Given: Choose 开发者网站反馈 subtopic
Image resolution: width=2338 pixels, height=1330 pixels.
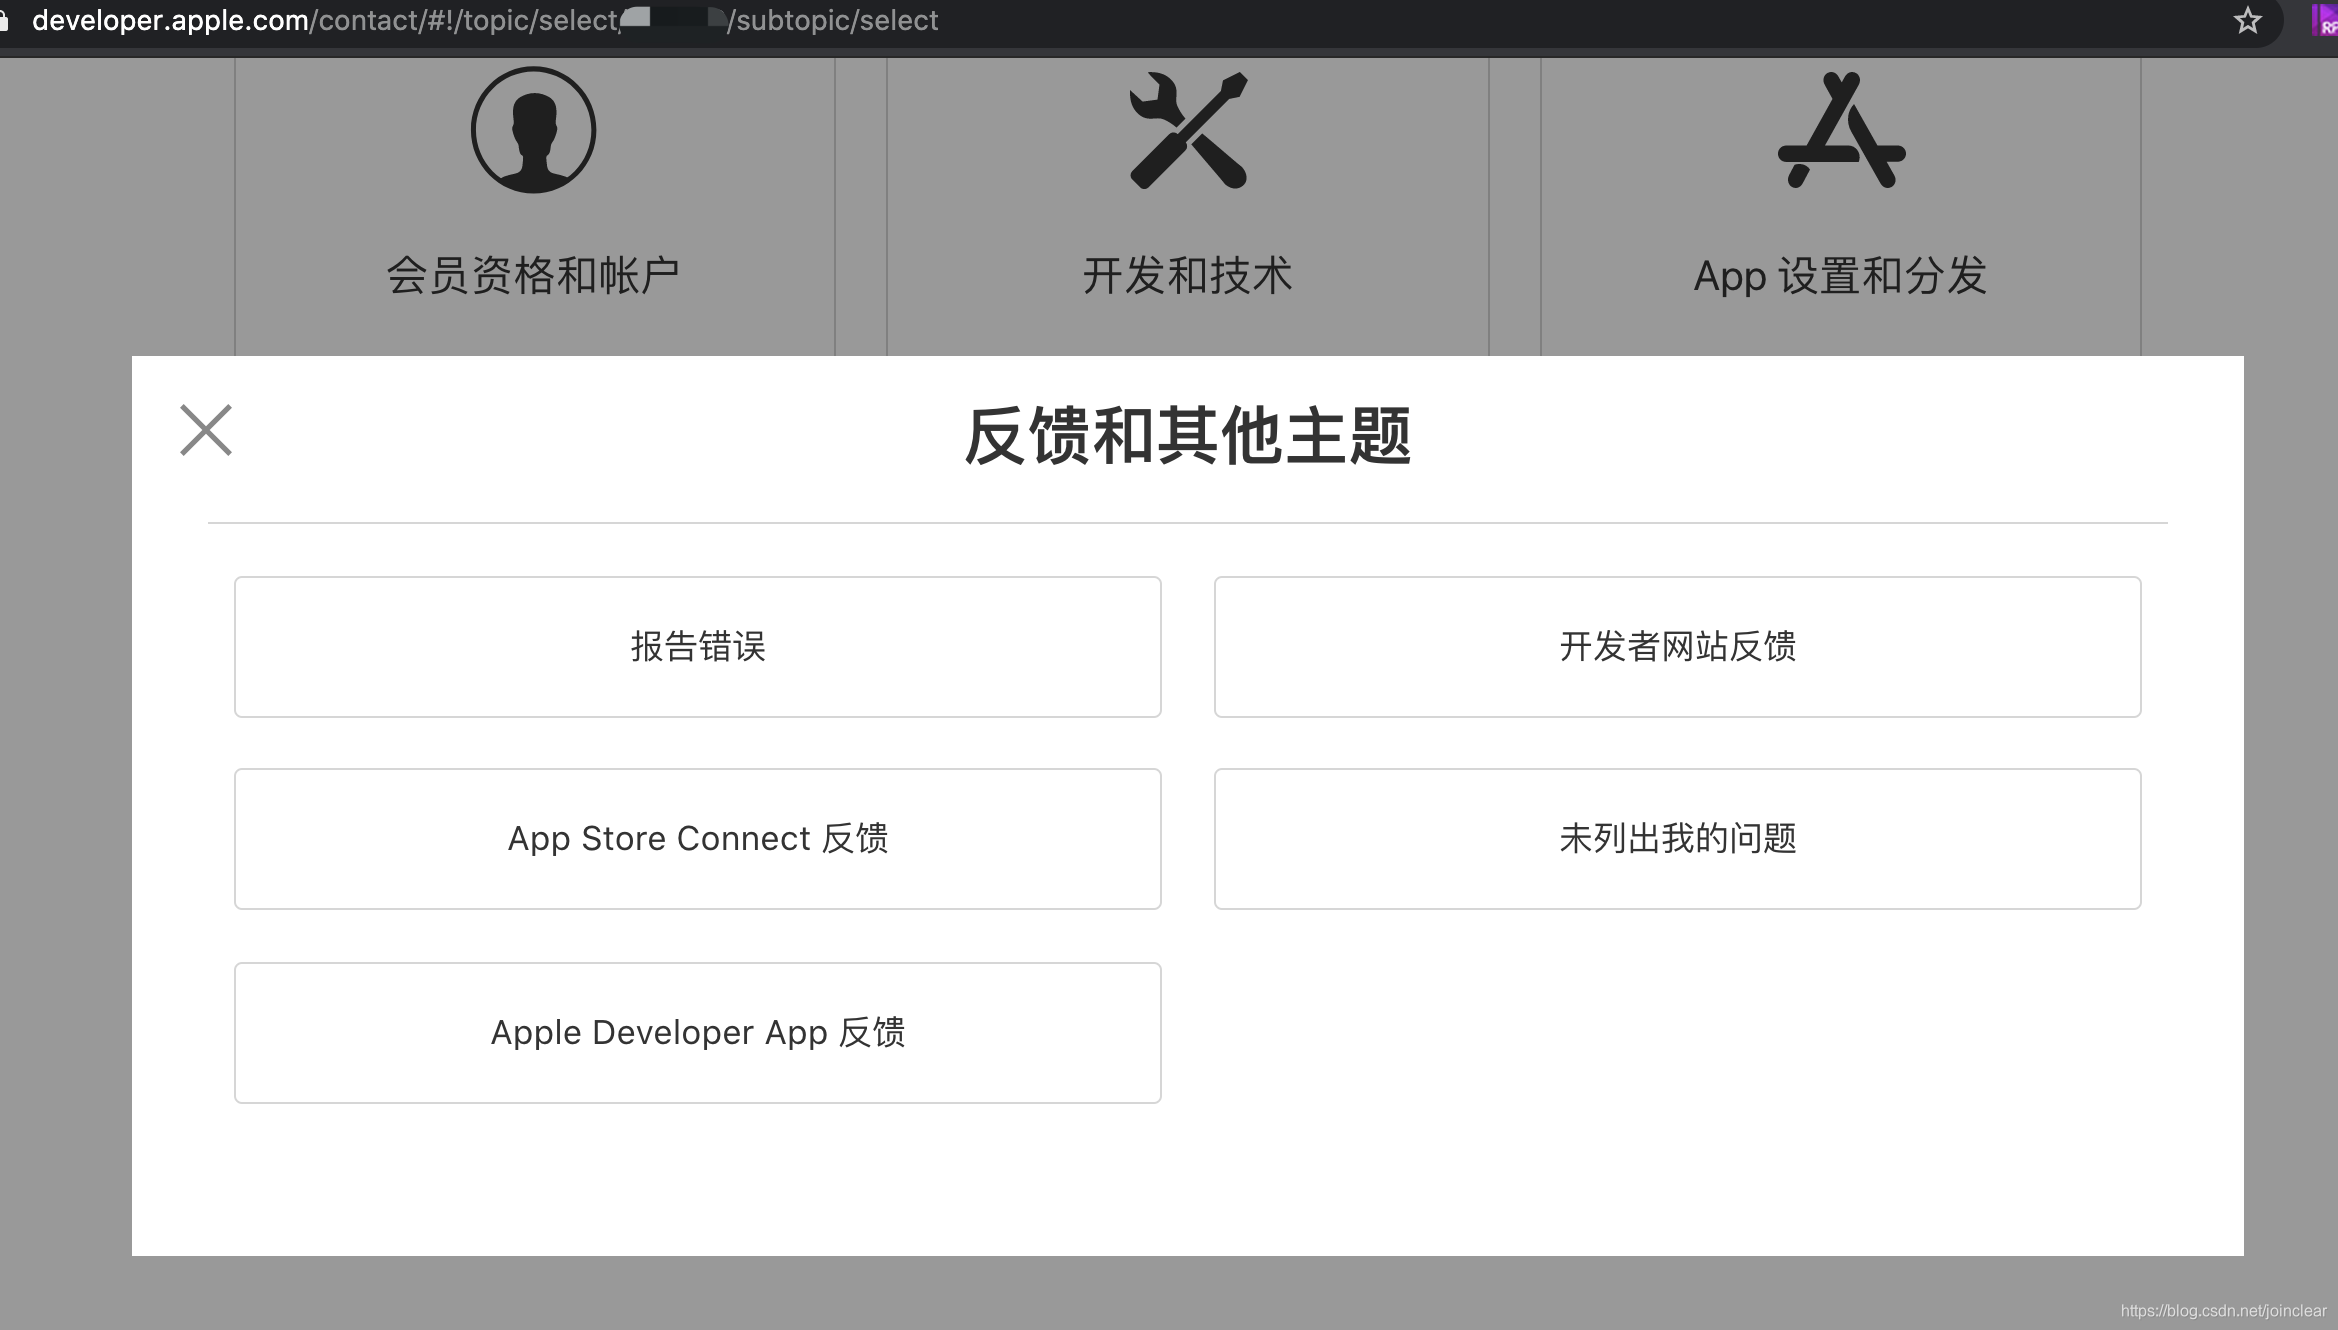Looking at the screenshot, I should click(x=1677, y=647).
